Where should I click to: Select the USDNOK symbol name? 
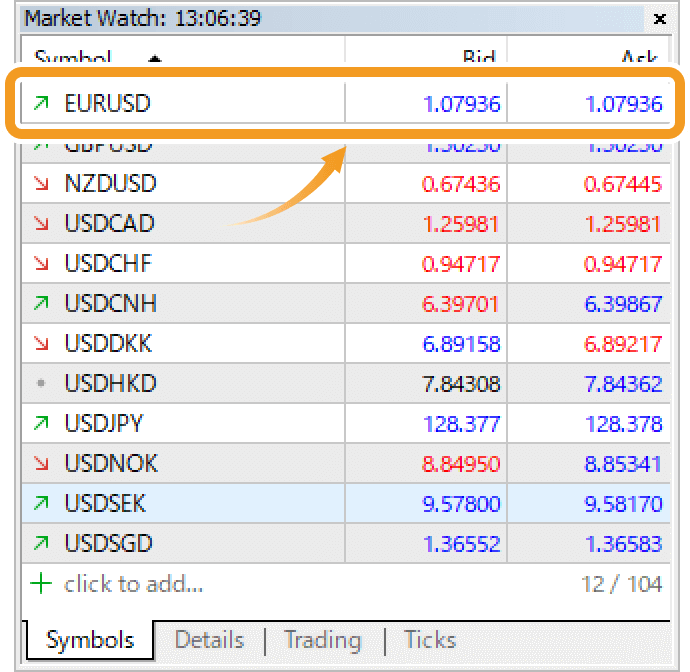click(x=111, y=463)
